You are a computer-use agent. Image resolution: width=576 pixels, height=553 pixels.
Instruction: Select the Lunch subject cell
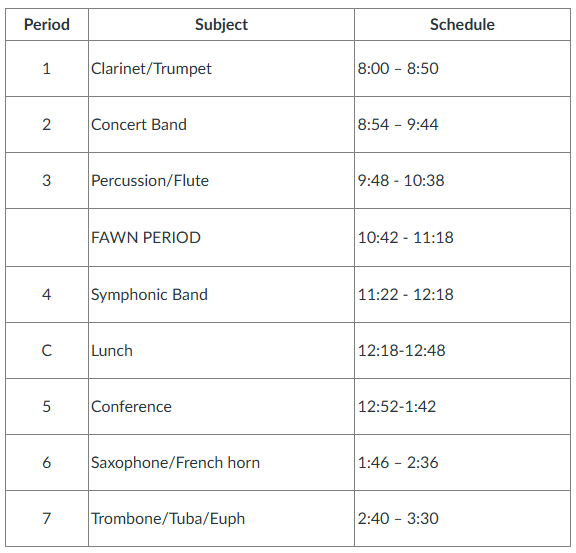(x=221, y=351)
